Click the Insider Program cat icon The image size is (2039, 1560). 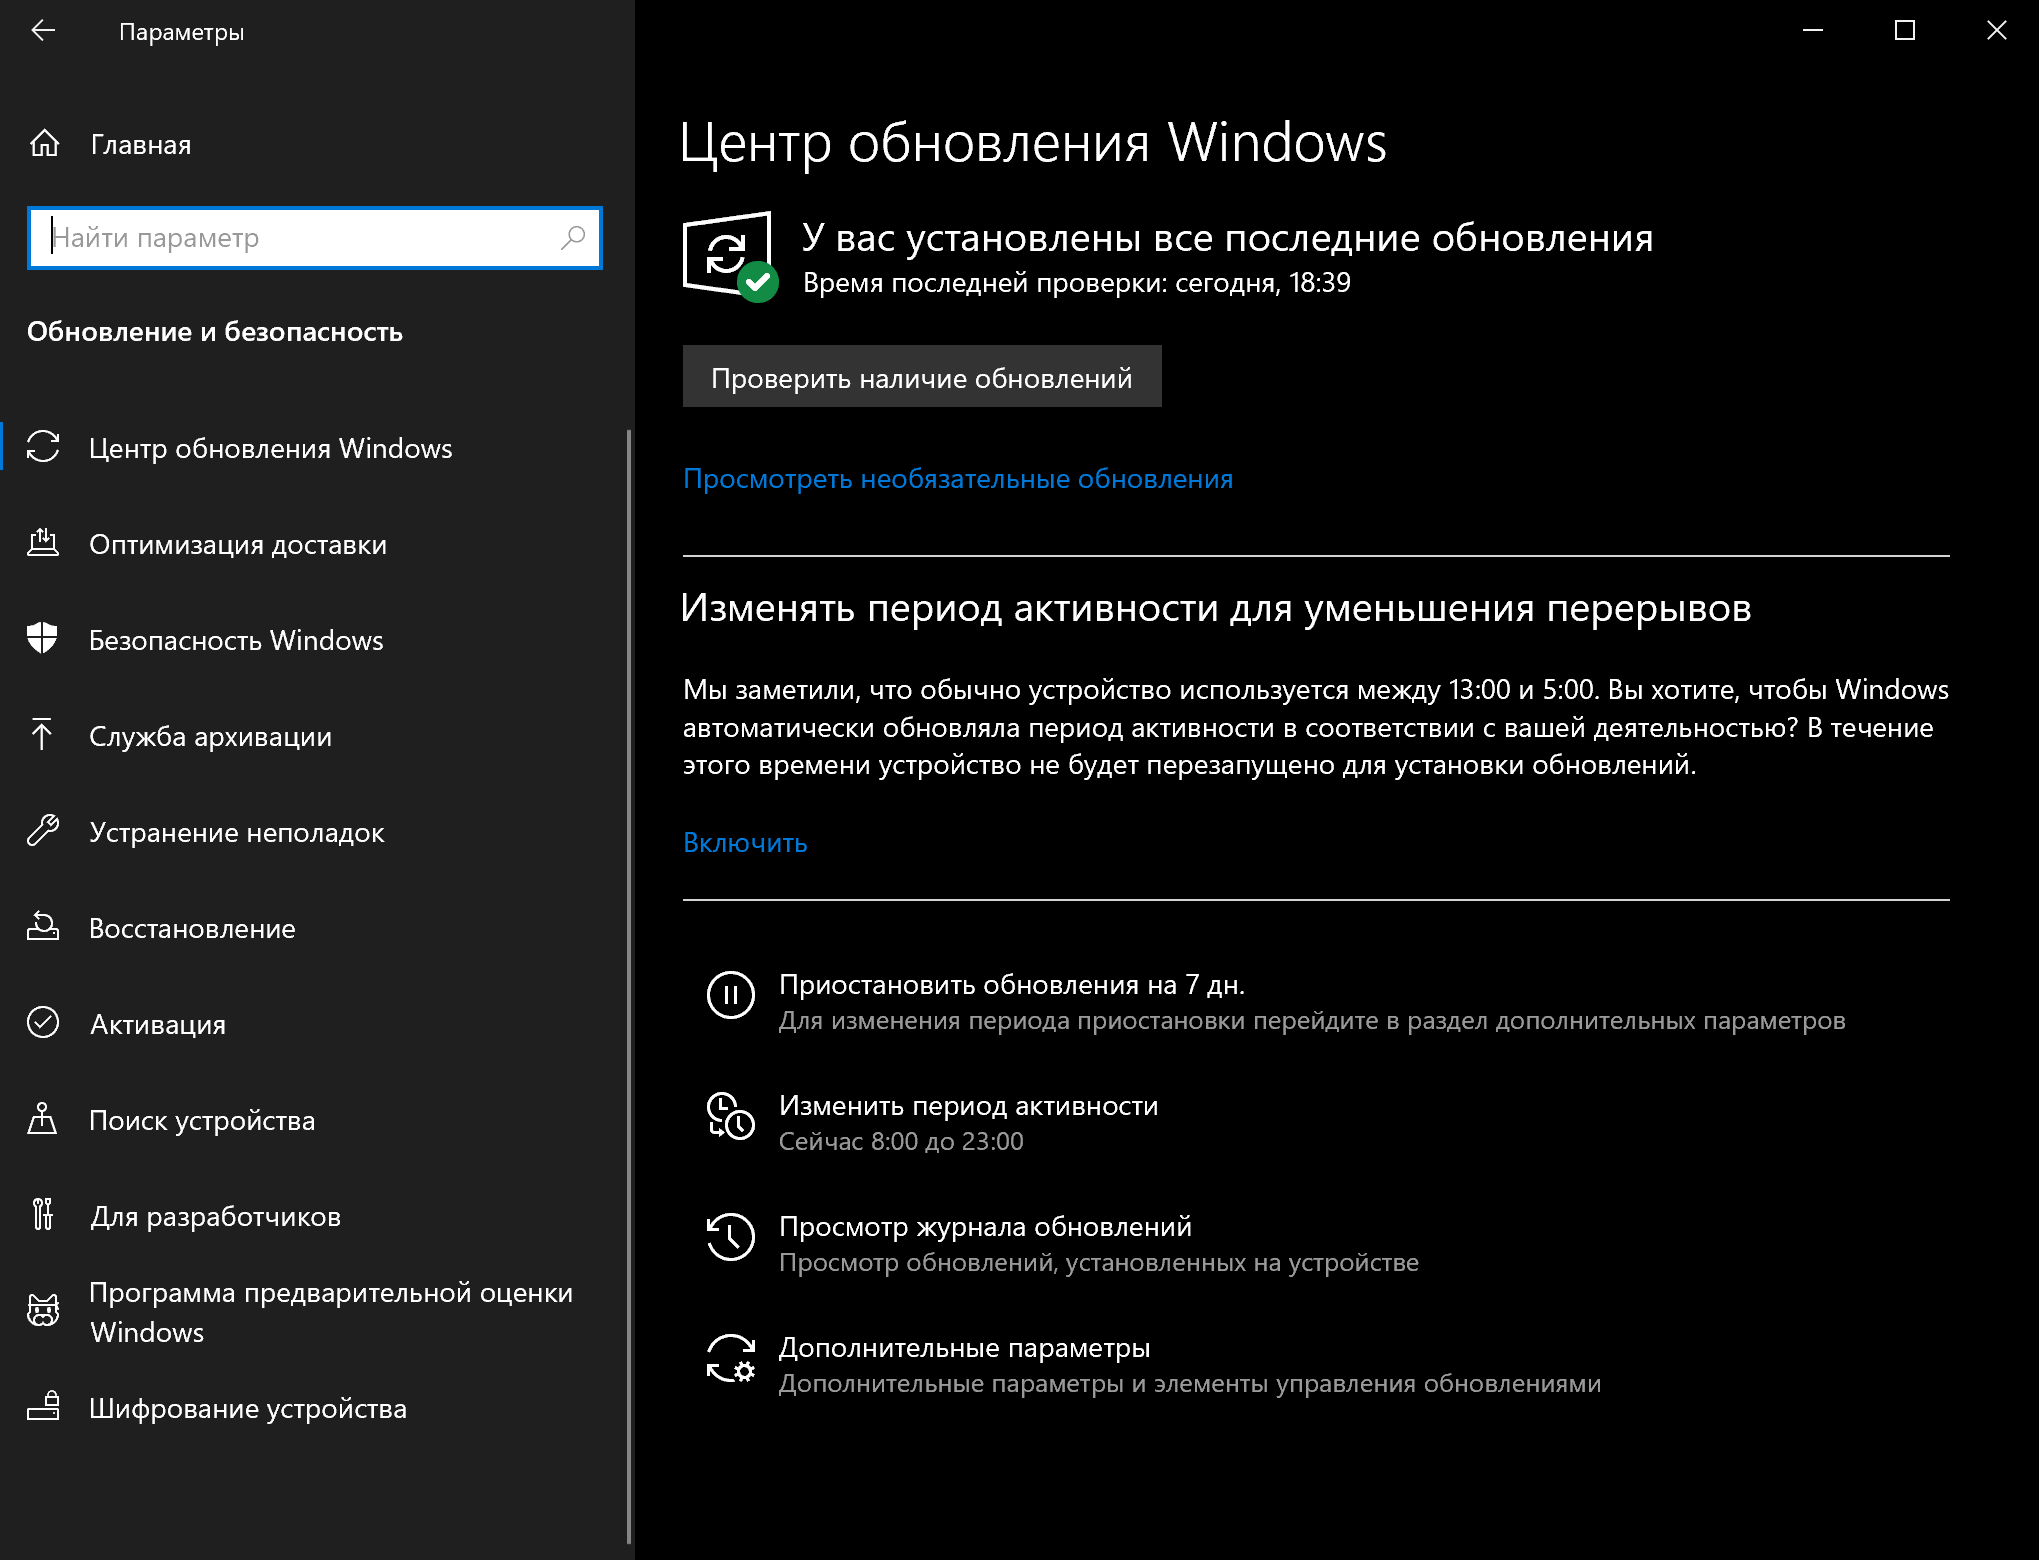[x=43, y=1310]
